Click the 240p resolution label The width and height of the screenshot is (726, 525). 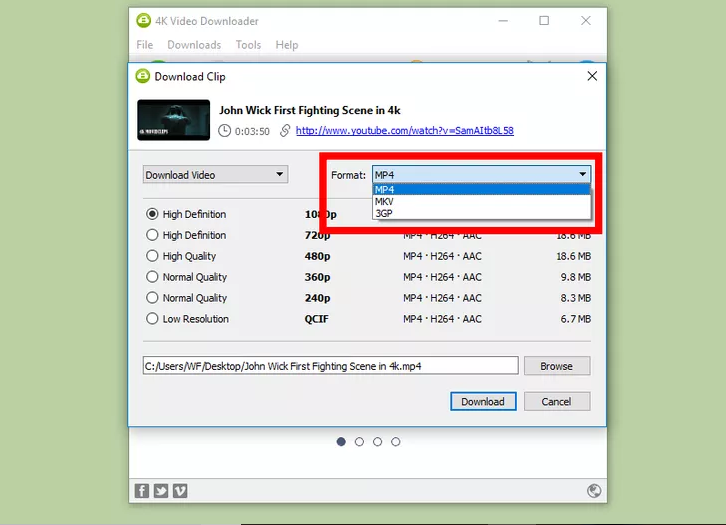(317, 298)
